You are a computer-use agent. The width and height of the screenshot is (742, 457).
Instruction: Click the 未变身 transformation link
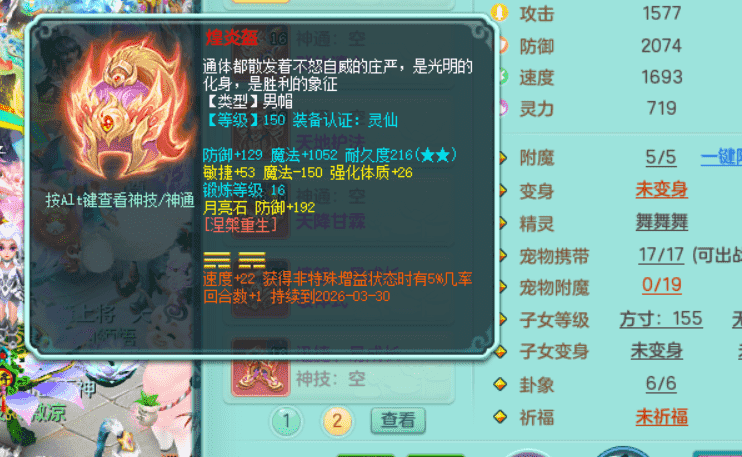tap(661, 190)
